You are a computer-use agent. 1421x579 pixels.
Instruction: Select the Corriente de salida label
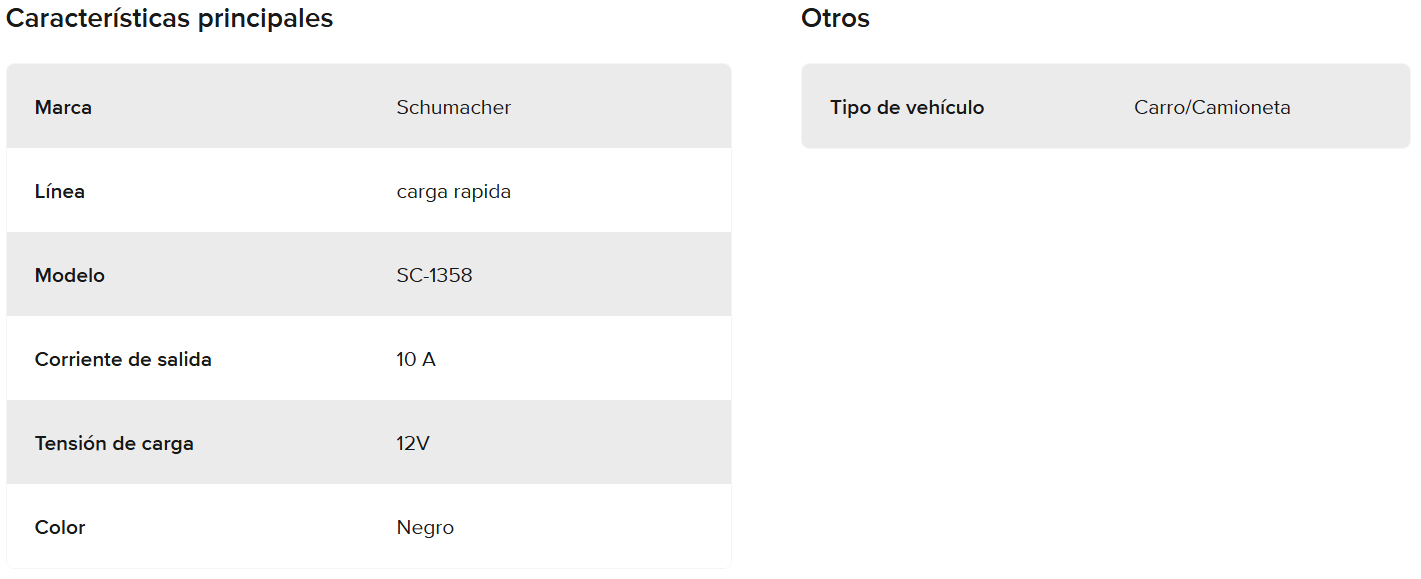[123, 359]
